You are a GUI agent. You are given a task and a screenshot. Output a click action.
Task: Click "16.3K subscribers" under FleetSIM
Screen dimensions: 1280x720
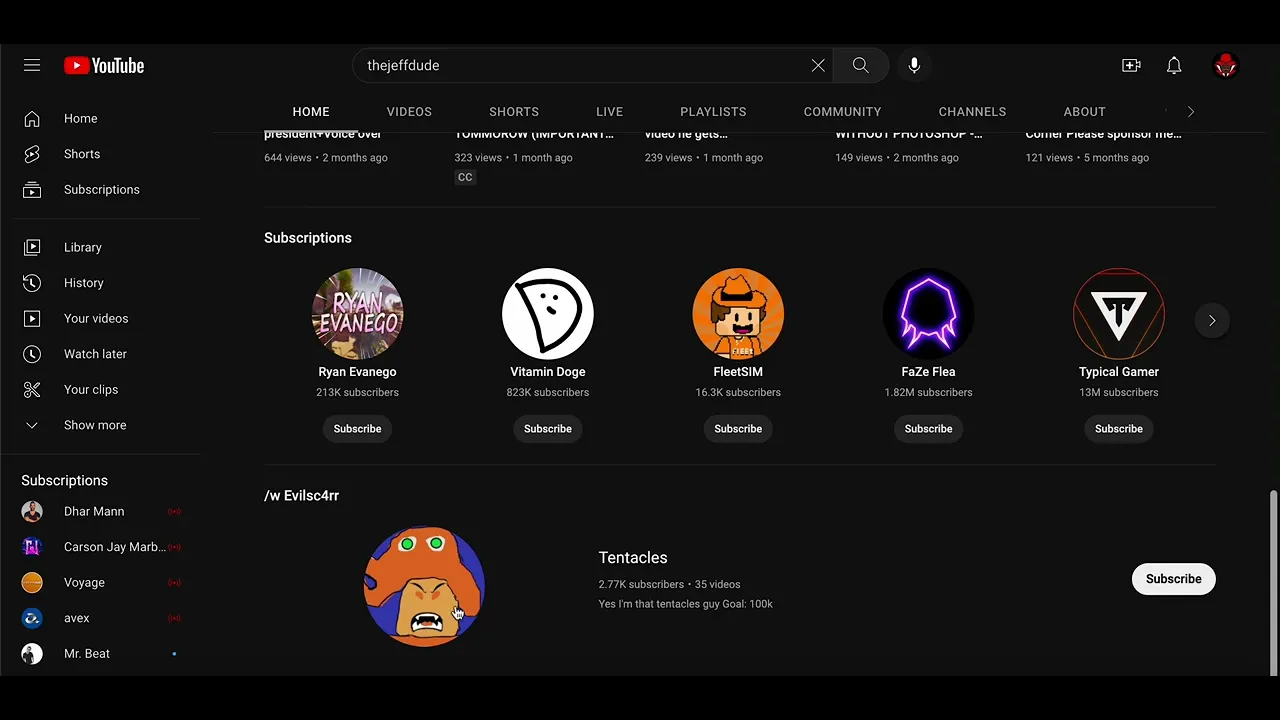738,393
